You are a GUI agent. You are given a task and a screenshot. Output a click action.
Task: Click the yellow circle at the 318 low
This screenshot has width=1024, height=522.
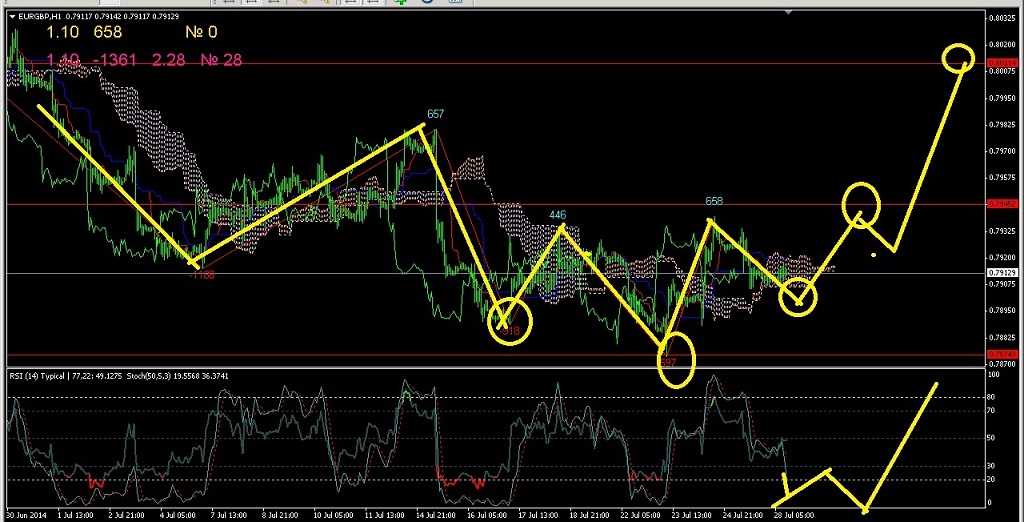point(511,322)
